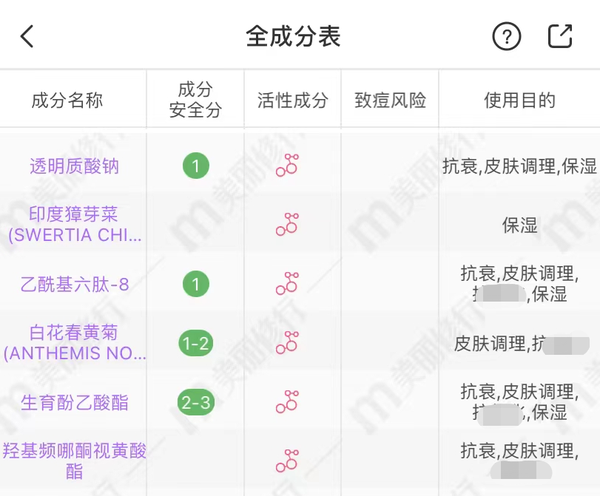600x496 pixels.
Task: Open ingredient 乙酰基六肽-8 details
Action: point(75,284)
